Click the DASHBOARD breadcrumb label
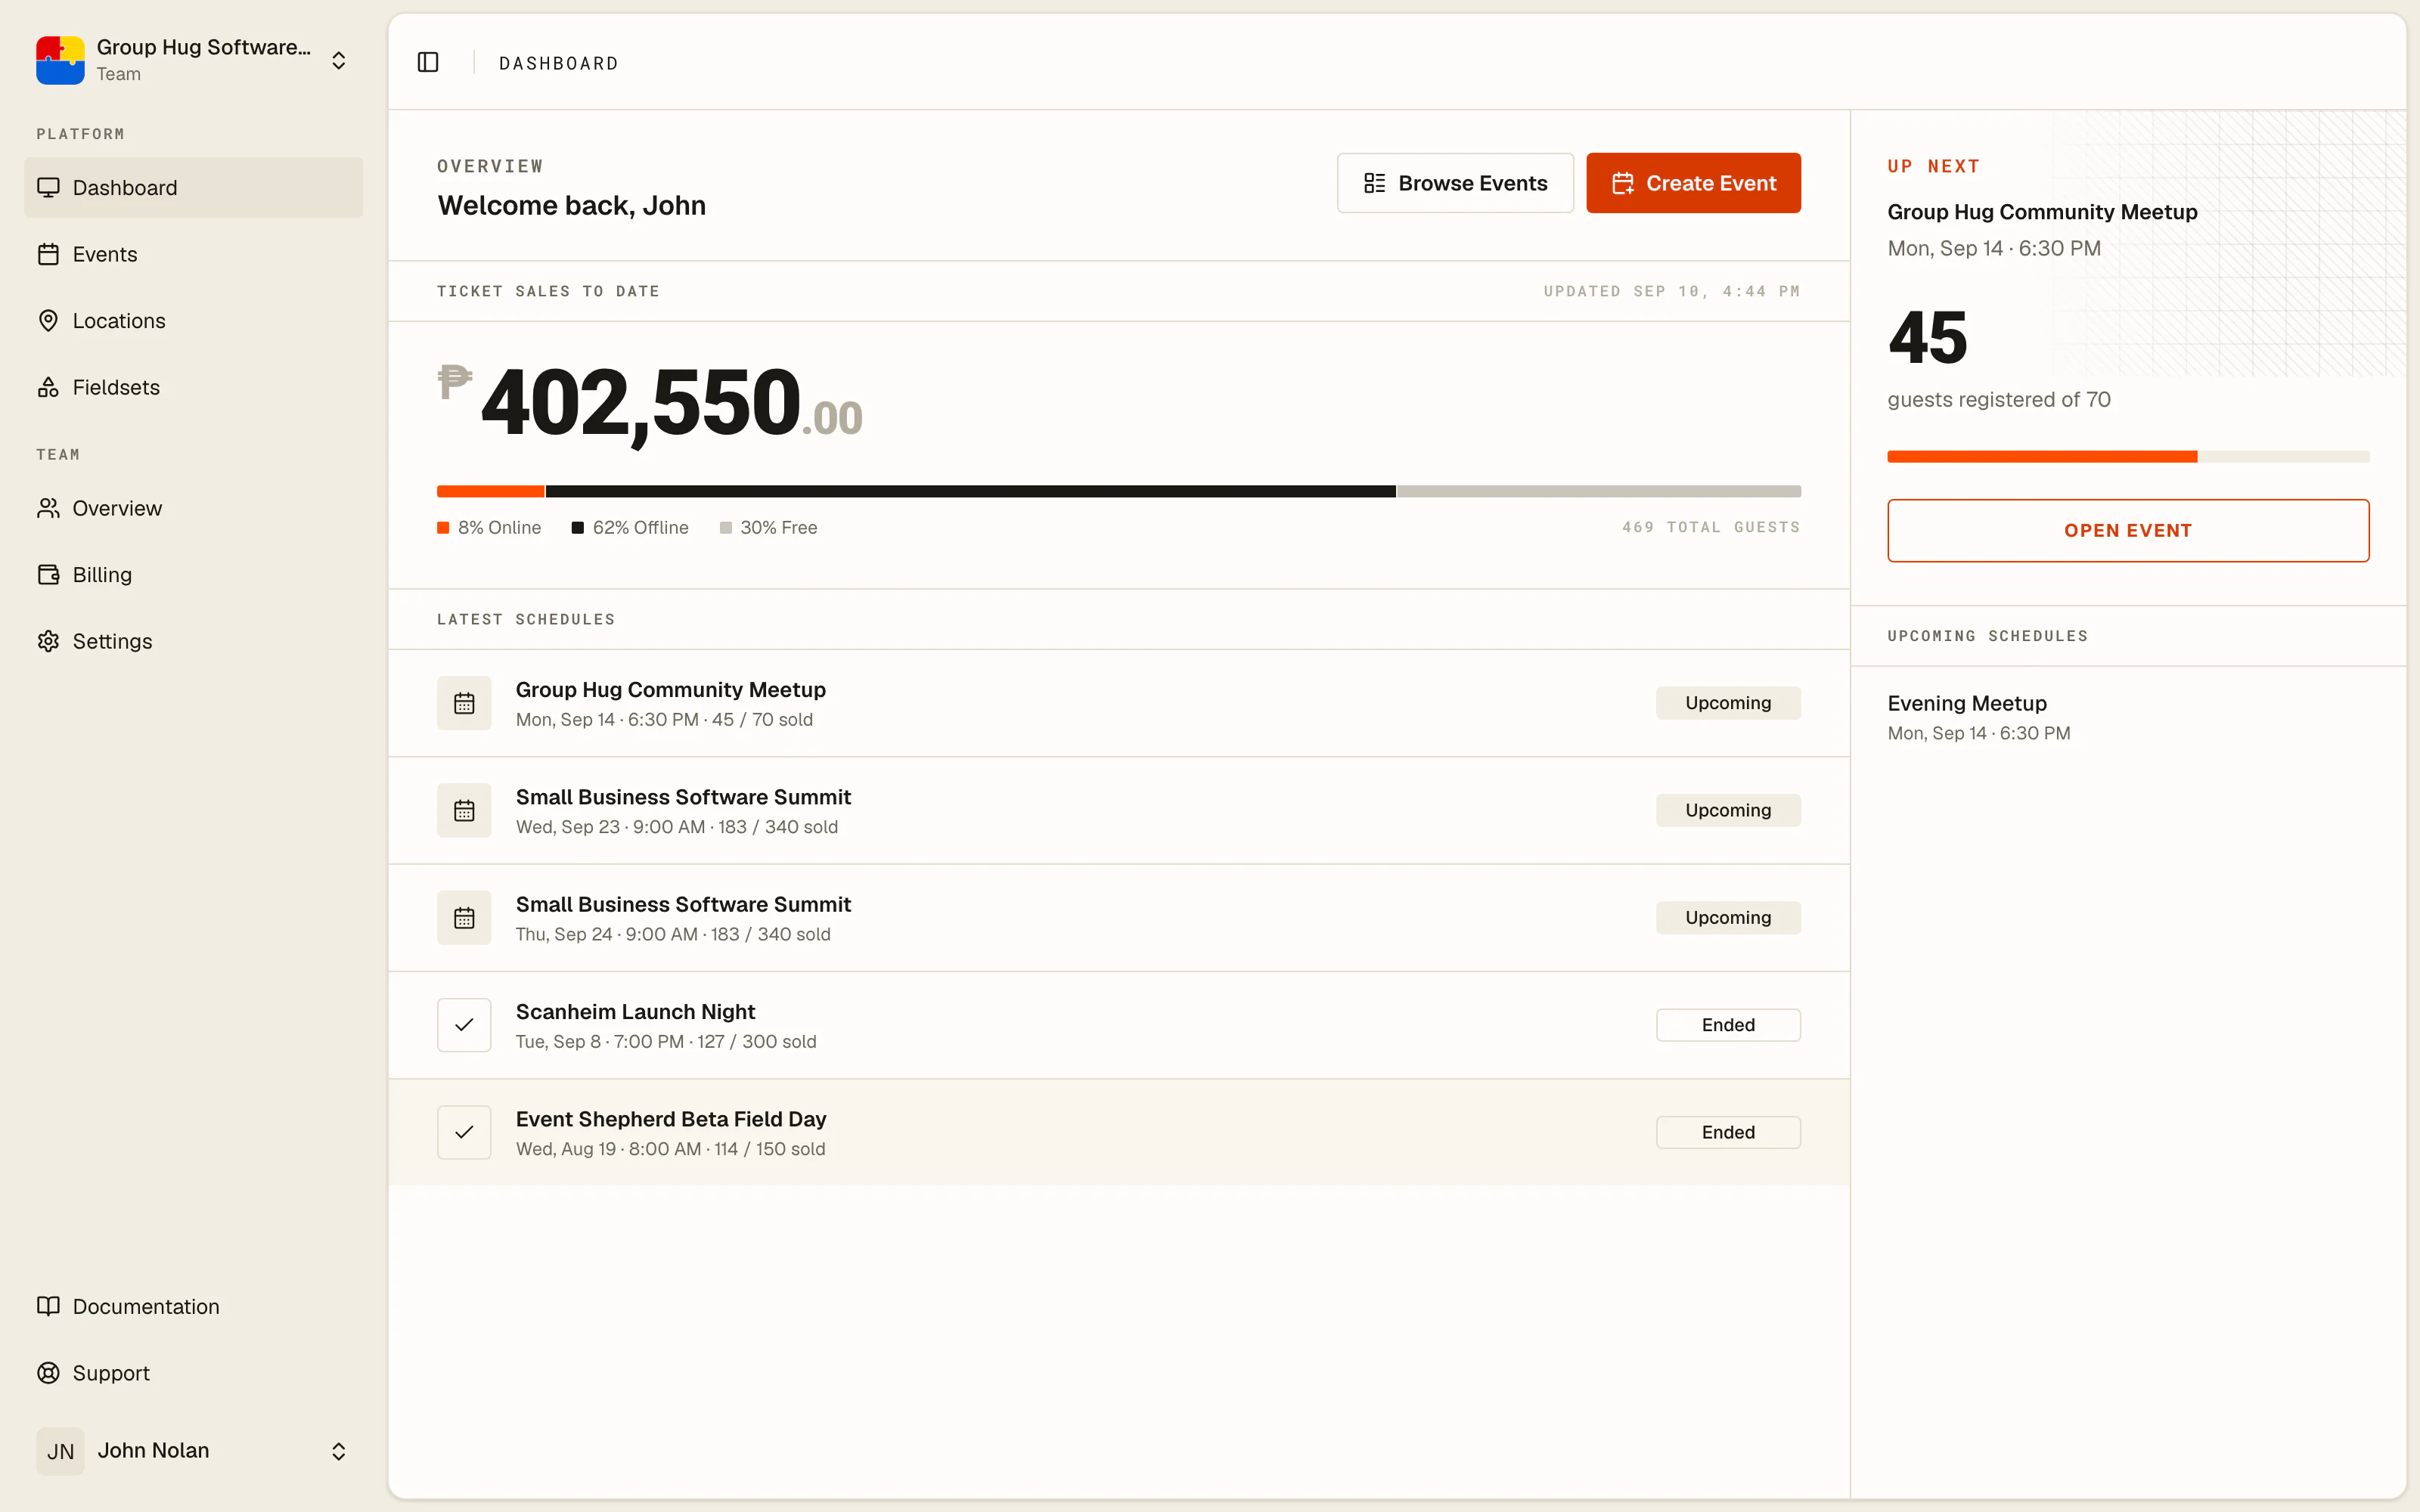2420x1512 pixels. tap(558, 63)
